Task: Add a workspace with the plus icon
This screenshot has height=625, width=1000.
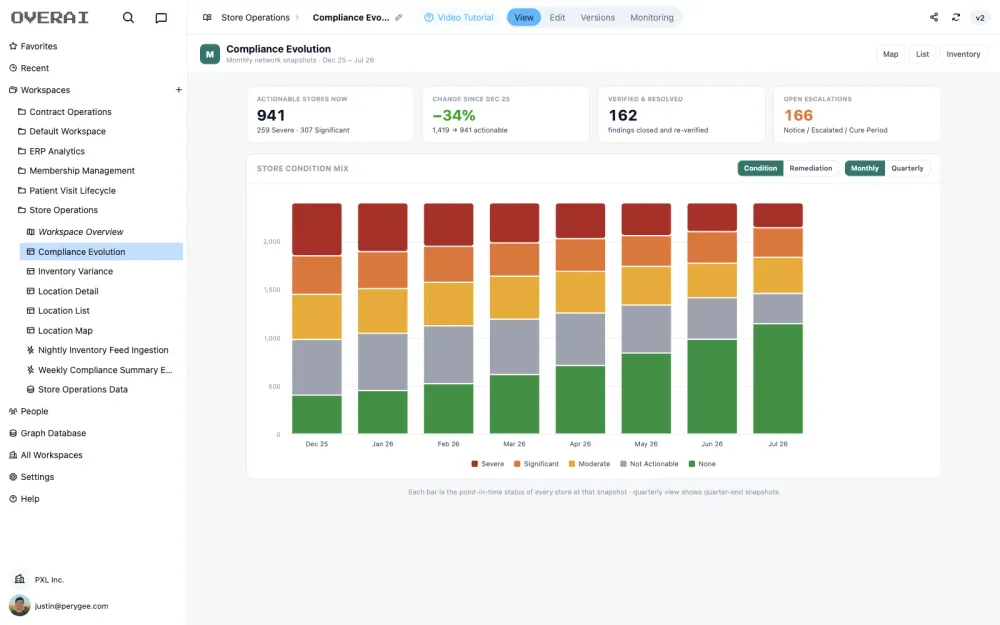Action: click(x=179, y=90)
